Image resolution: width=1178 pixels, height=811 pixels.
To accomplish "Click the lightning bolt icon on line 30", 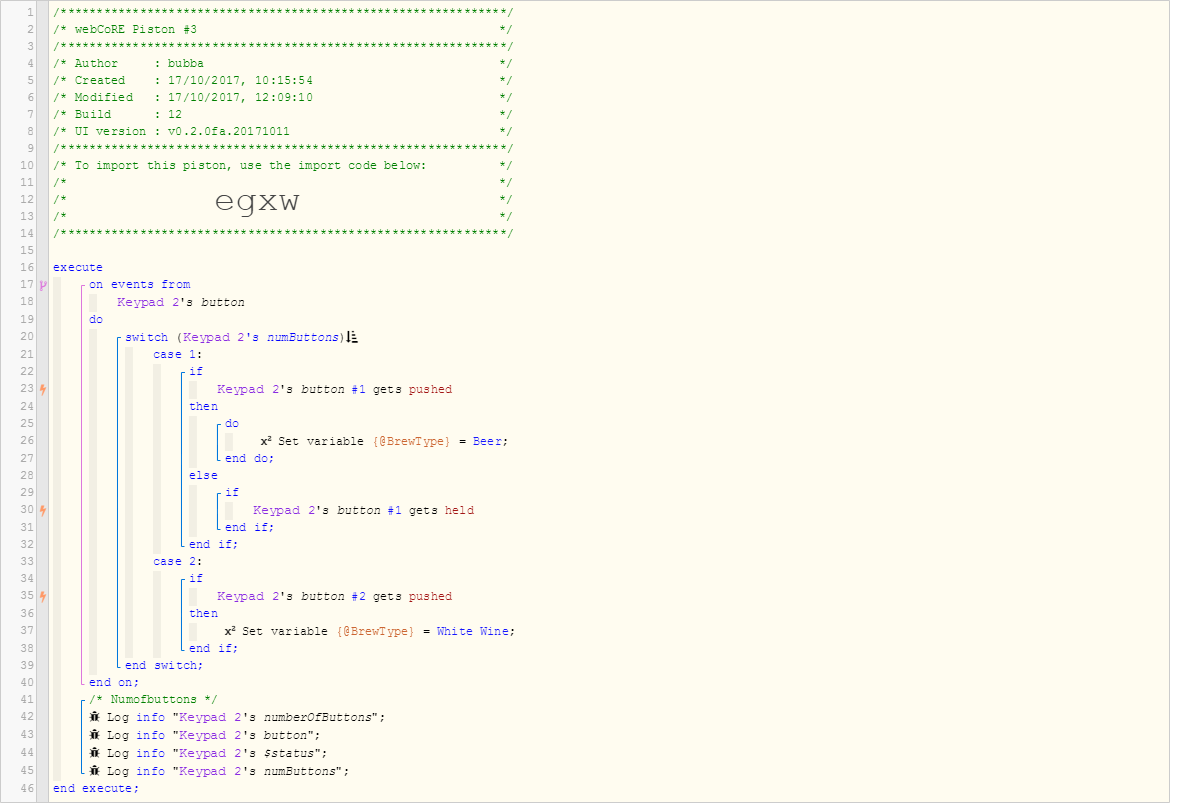I will coord(43,510).
